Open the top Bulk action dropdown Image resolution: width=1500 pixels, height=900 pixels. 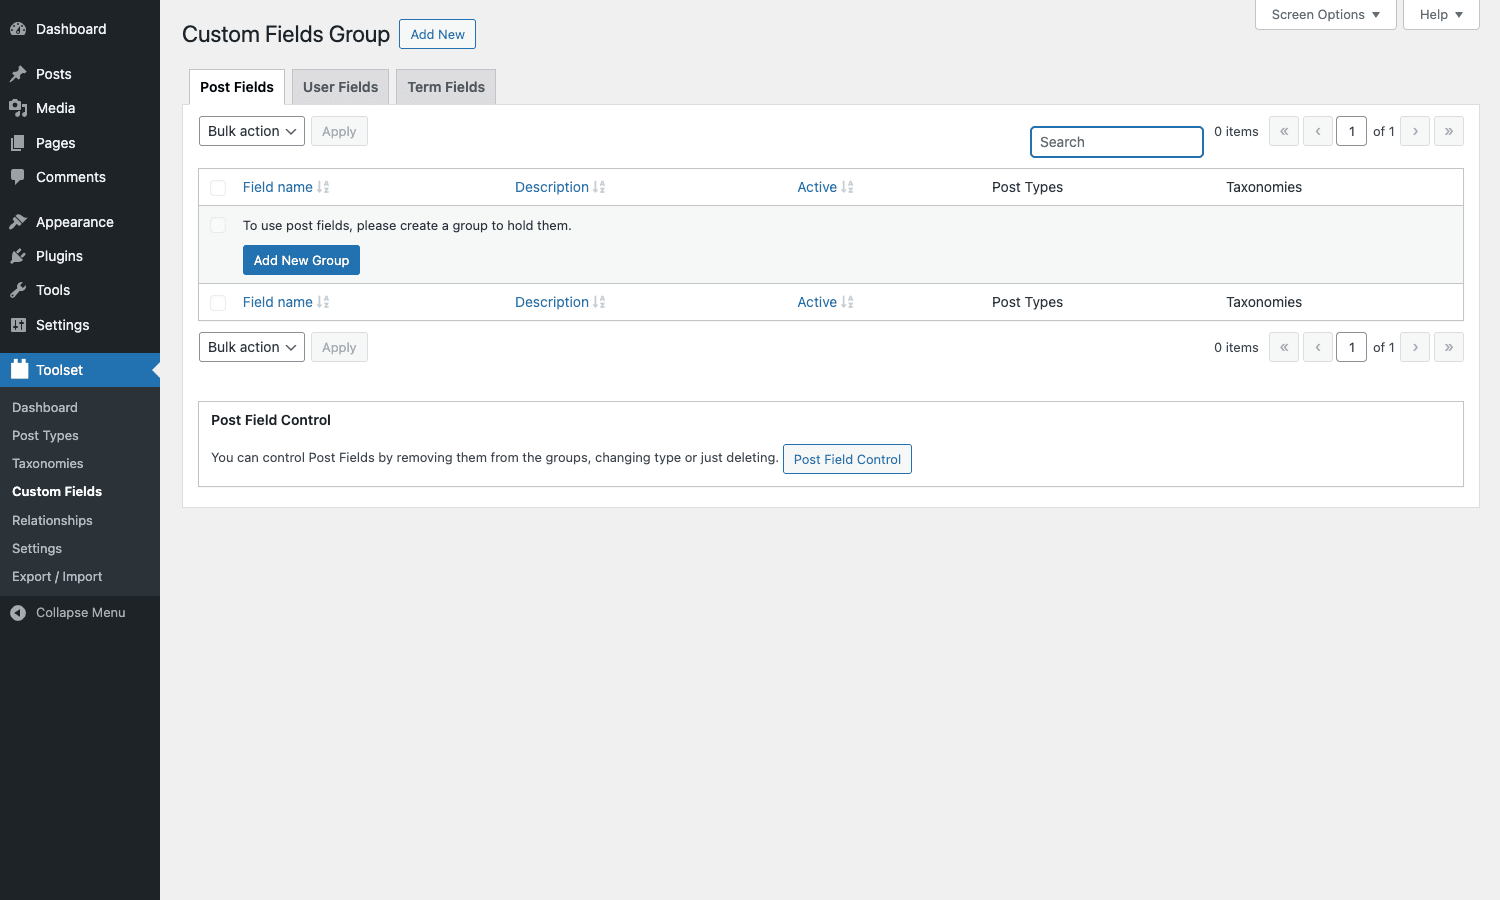pyautogui.click(x=252, y=131)
